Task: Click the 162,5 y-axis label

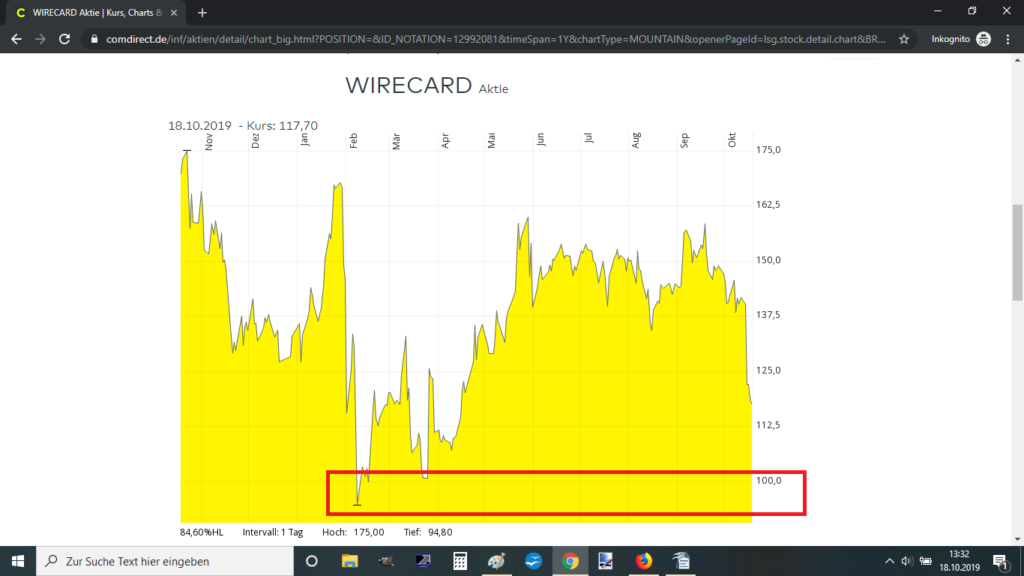Action: [768, 204]
